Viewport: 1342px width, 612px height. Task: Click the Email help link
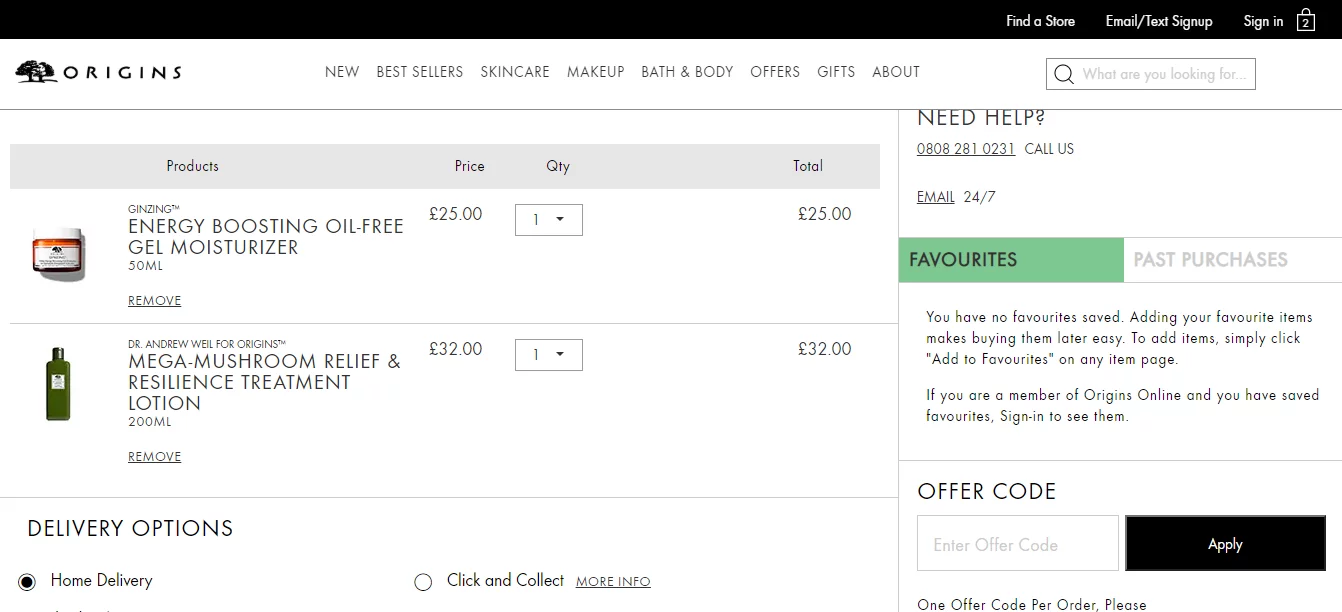pyautogui.click(x=936, y=197)
